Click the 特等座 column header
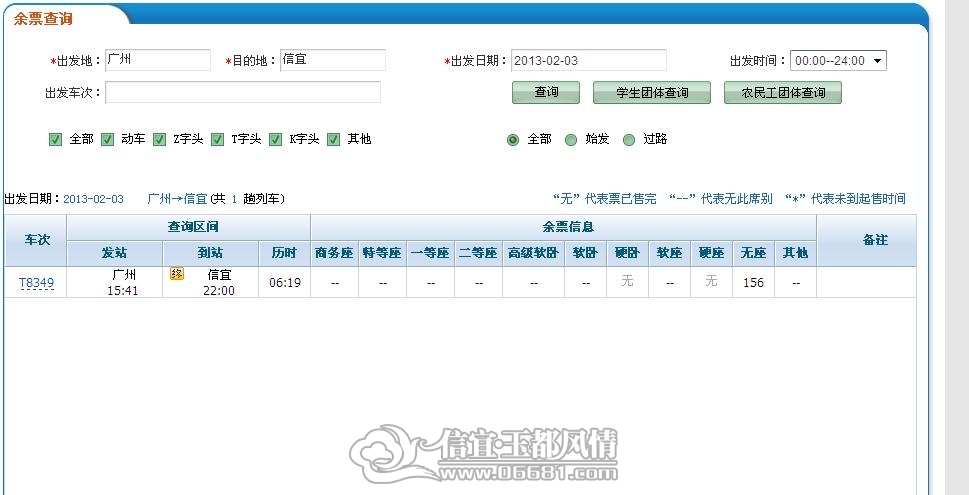The height and width of the screenshot is (495, 969). [x=383, y=253]
